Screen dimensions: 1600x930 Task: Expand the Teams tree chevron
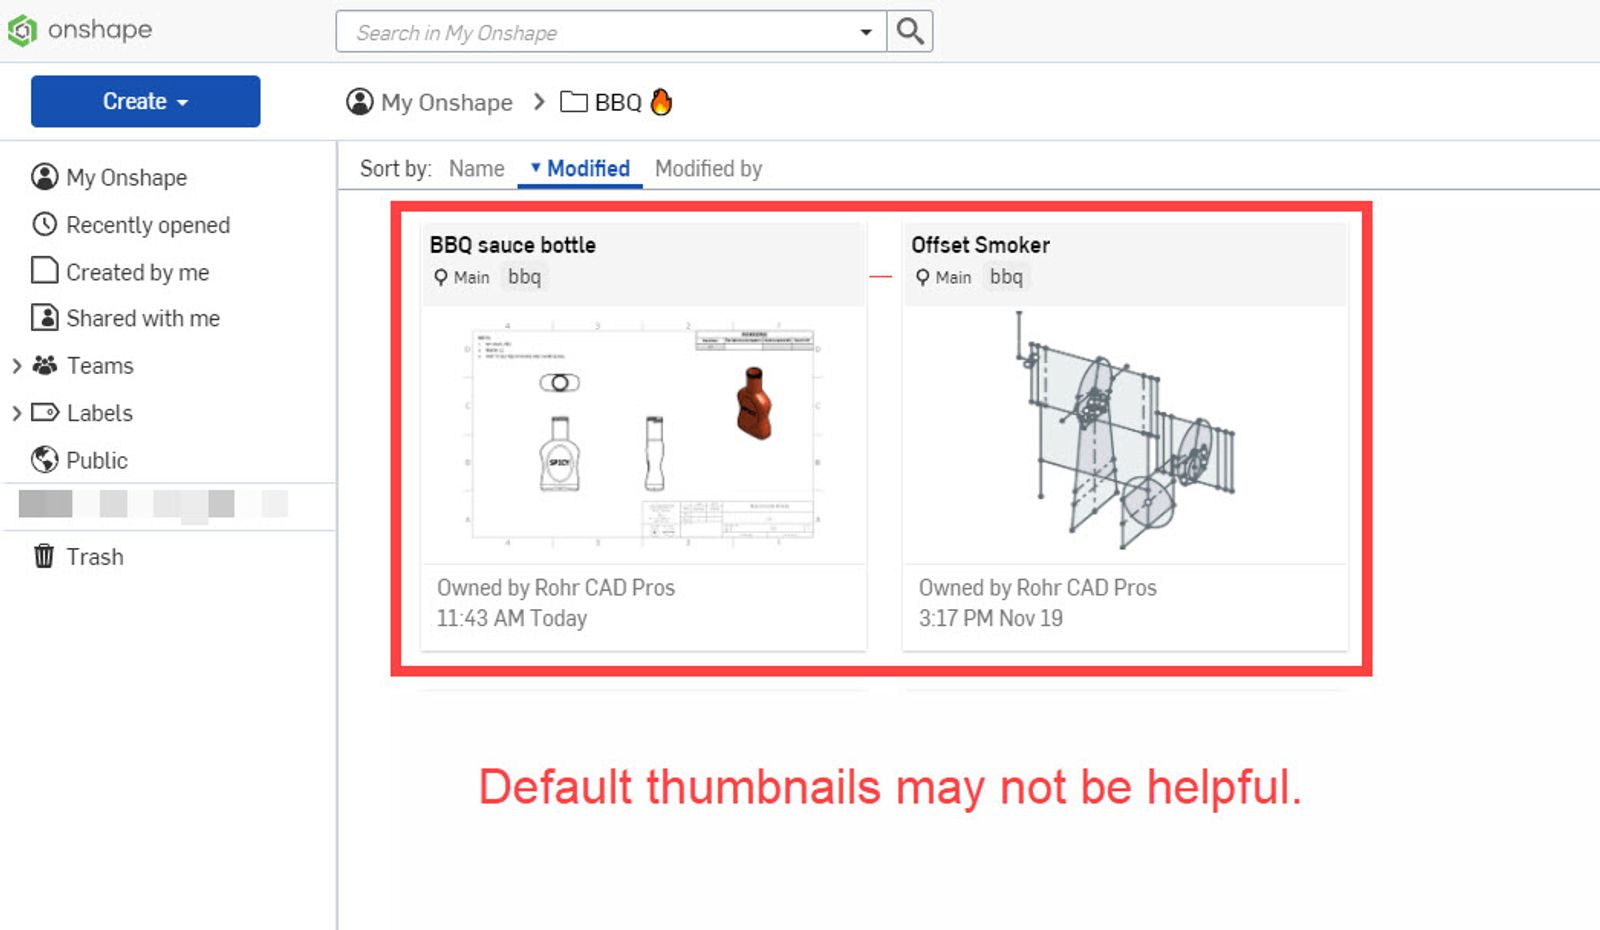16,366
